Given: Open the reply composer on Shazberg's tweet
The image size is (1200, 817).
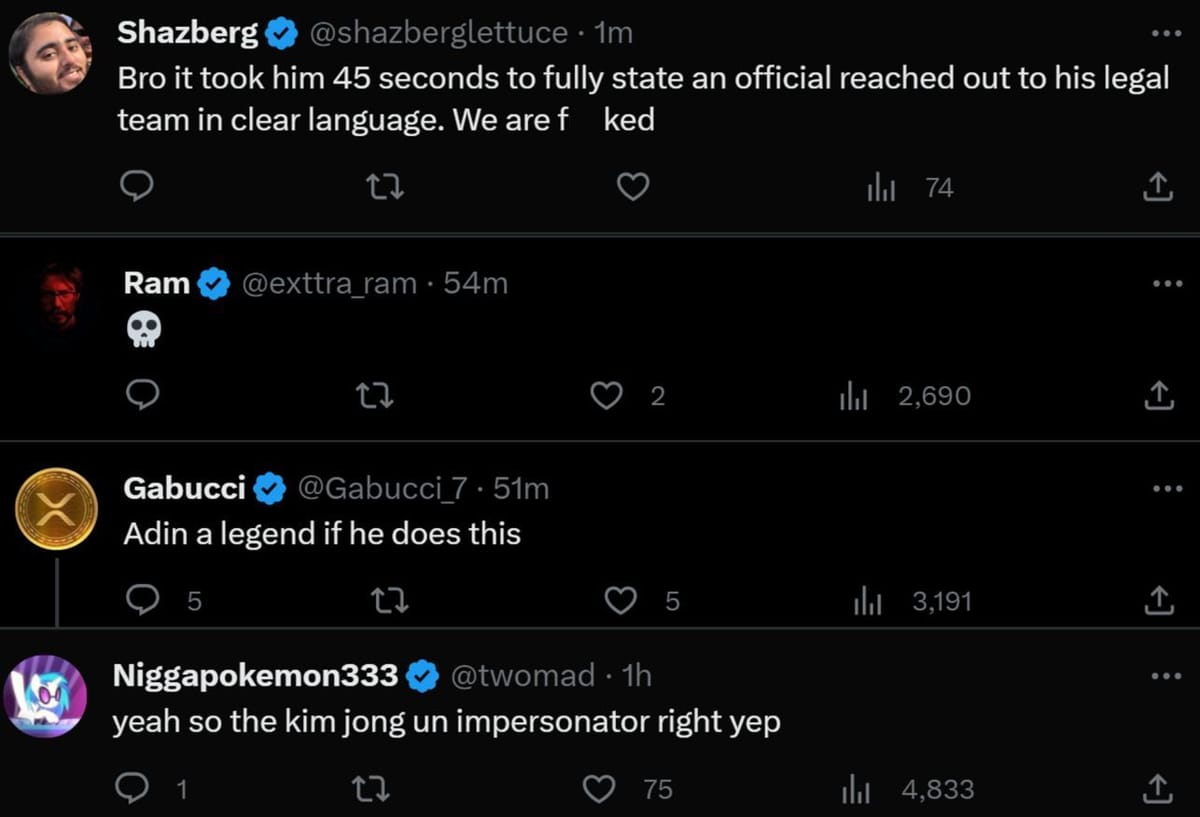Looking at the screenshot, I should click(x=137, y=187).
